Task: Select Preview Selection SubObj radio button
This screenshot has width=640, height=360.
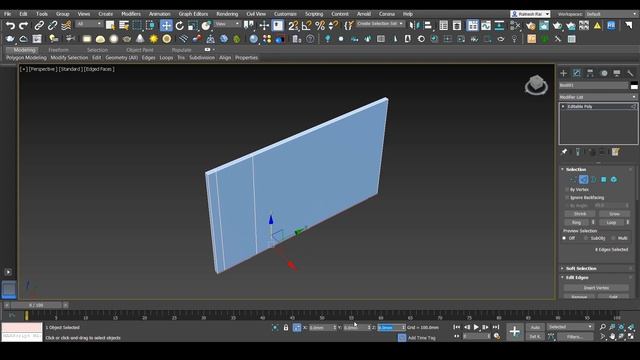Action: click(586, 238)
